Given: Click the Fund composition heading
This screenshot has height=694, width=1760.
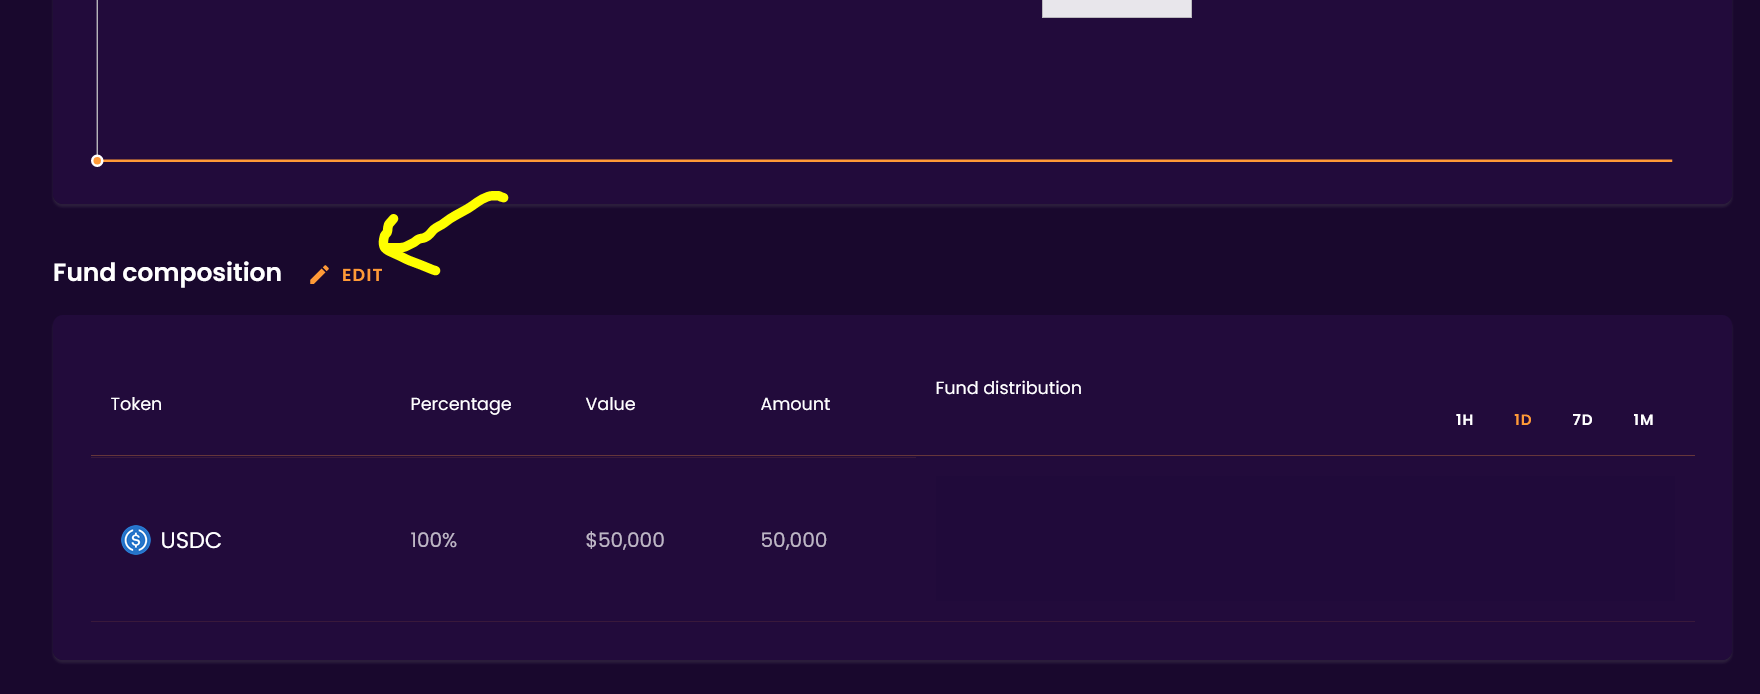Looking at the screenshot, I should pyautogui.click(x=167, y=273).
